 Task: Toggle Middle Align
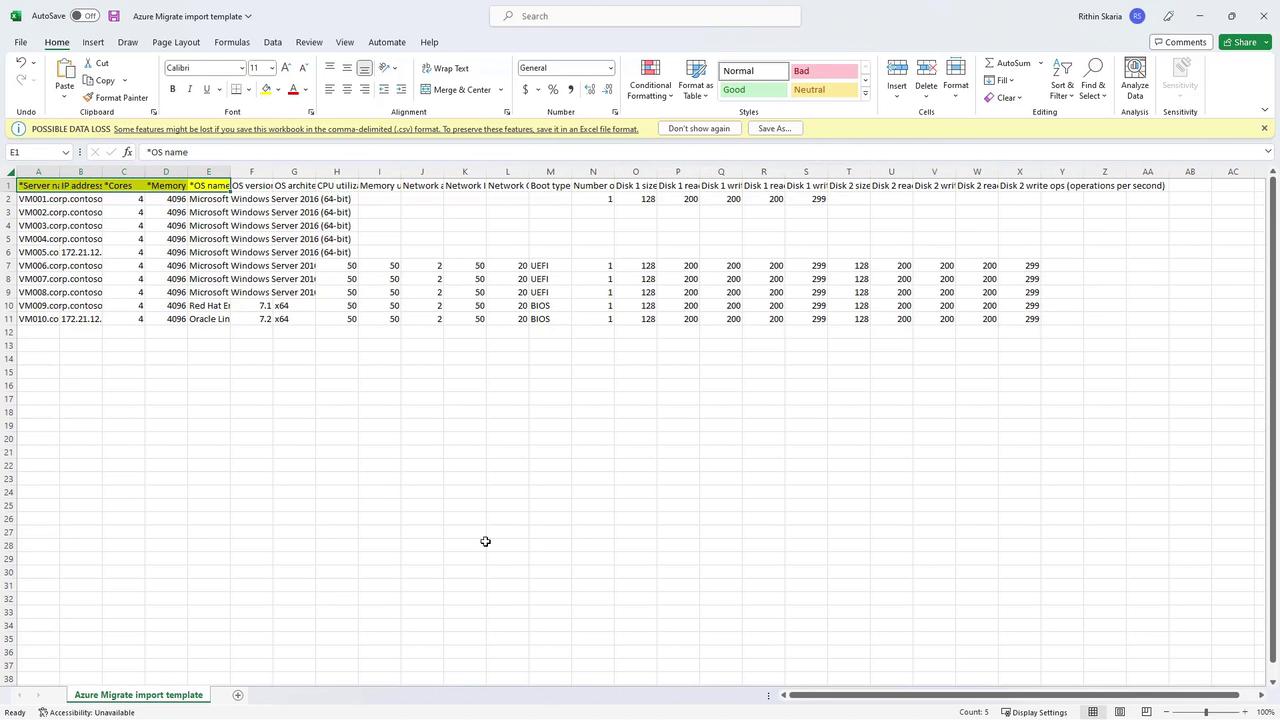(347, 68)
